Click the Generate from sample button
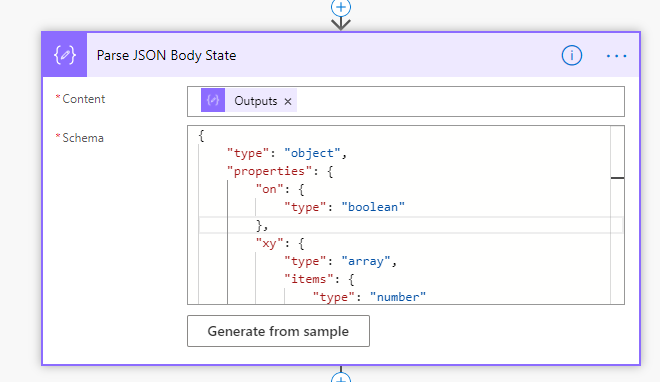660x382 pixels. [278, 331]
